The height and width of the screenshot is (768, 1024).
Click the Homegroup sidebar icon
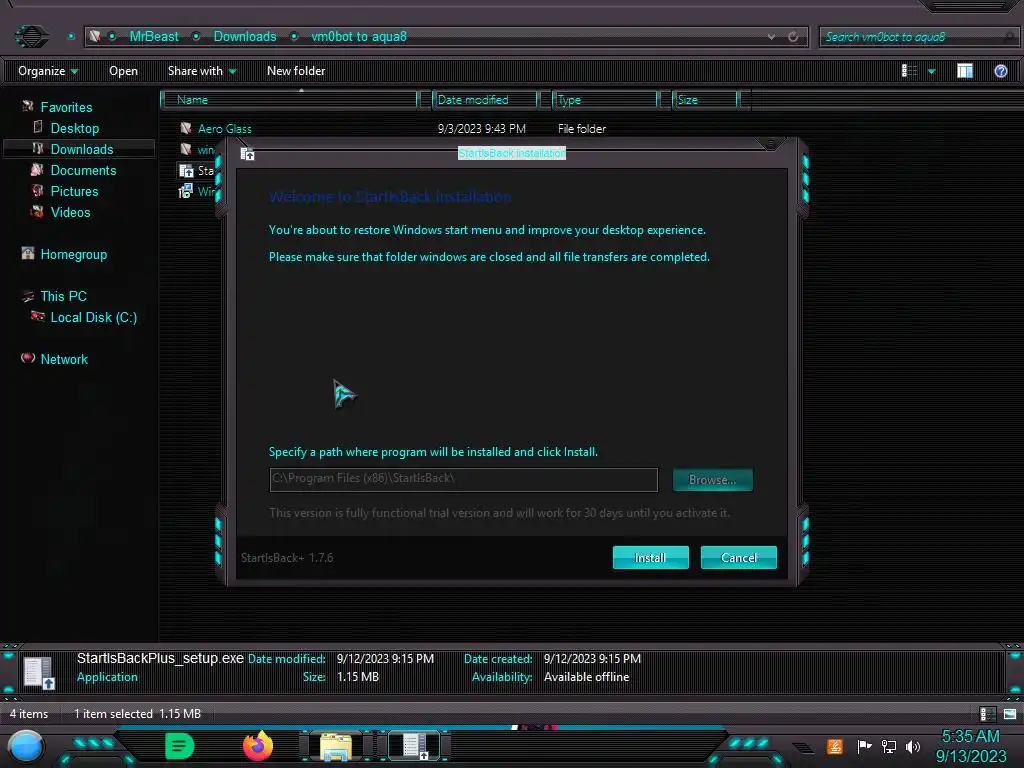[27, 253]
